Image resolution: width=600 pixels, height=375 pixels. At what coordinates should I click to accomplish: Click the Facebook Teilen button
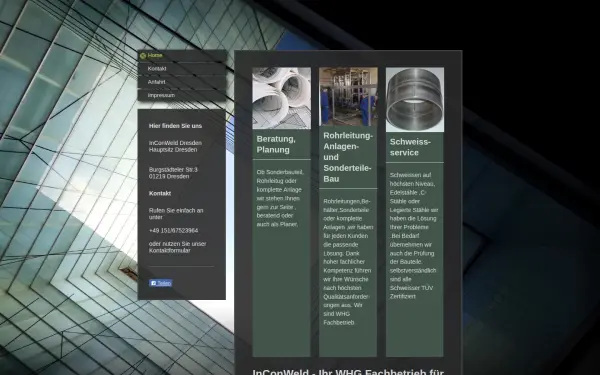point(160,283)
